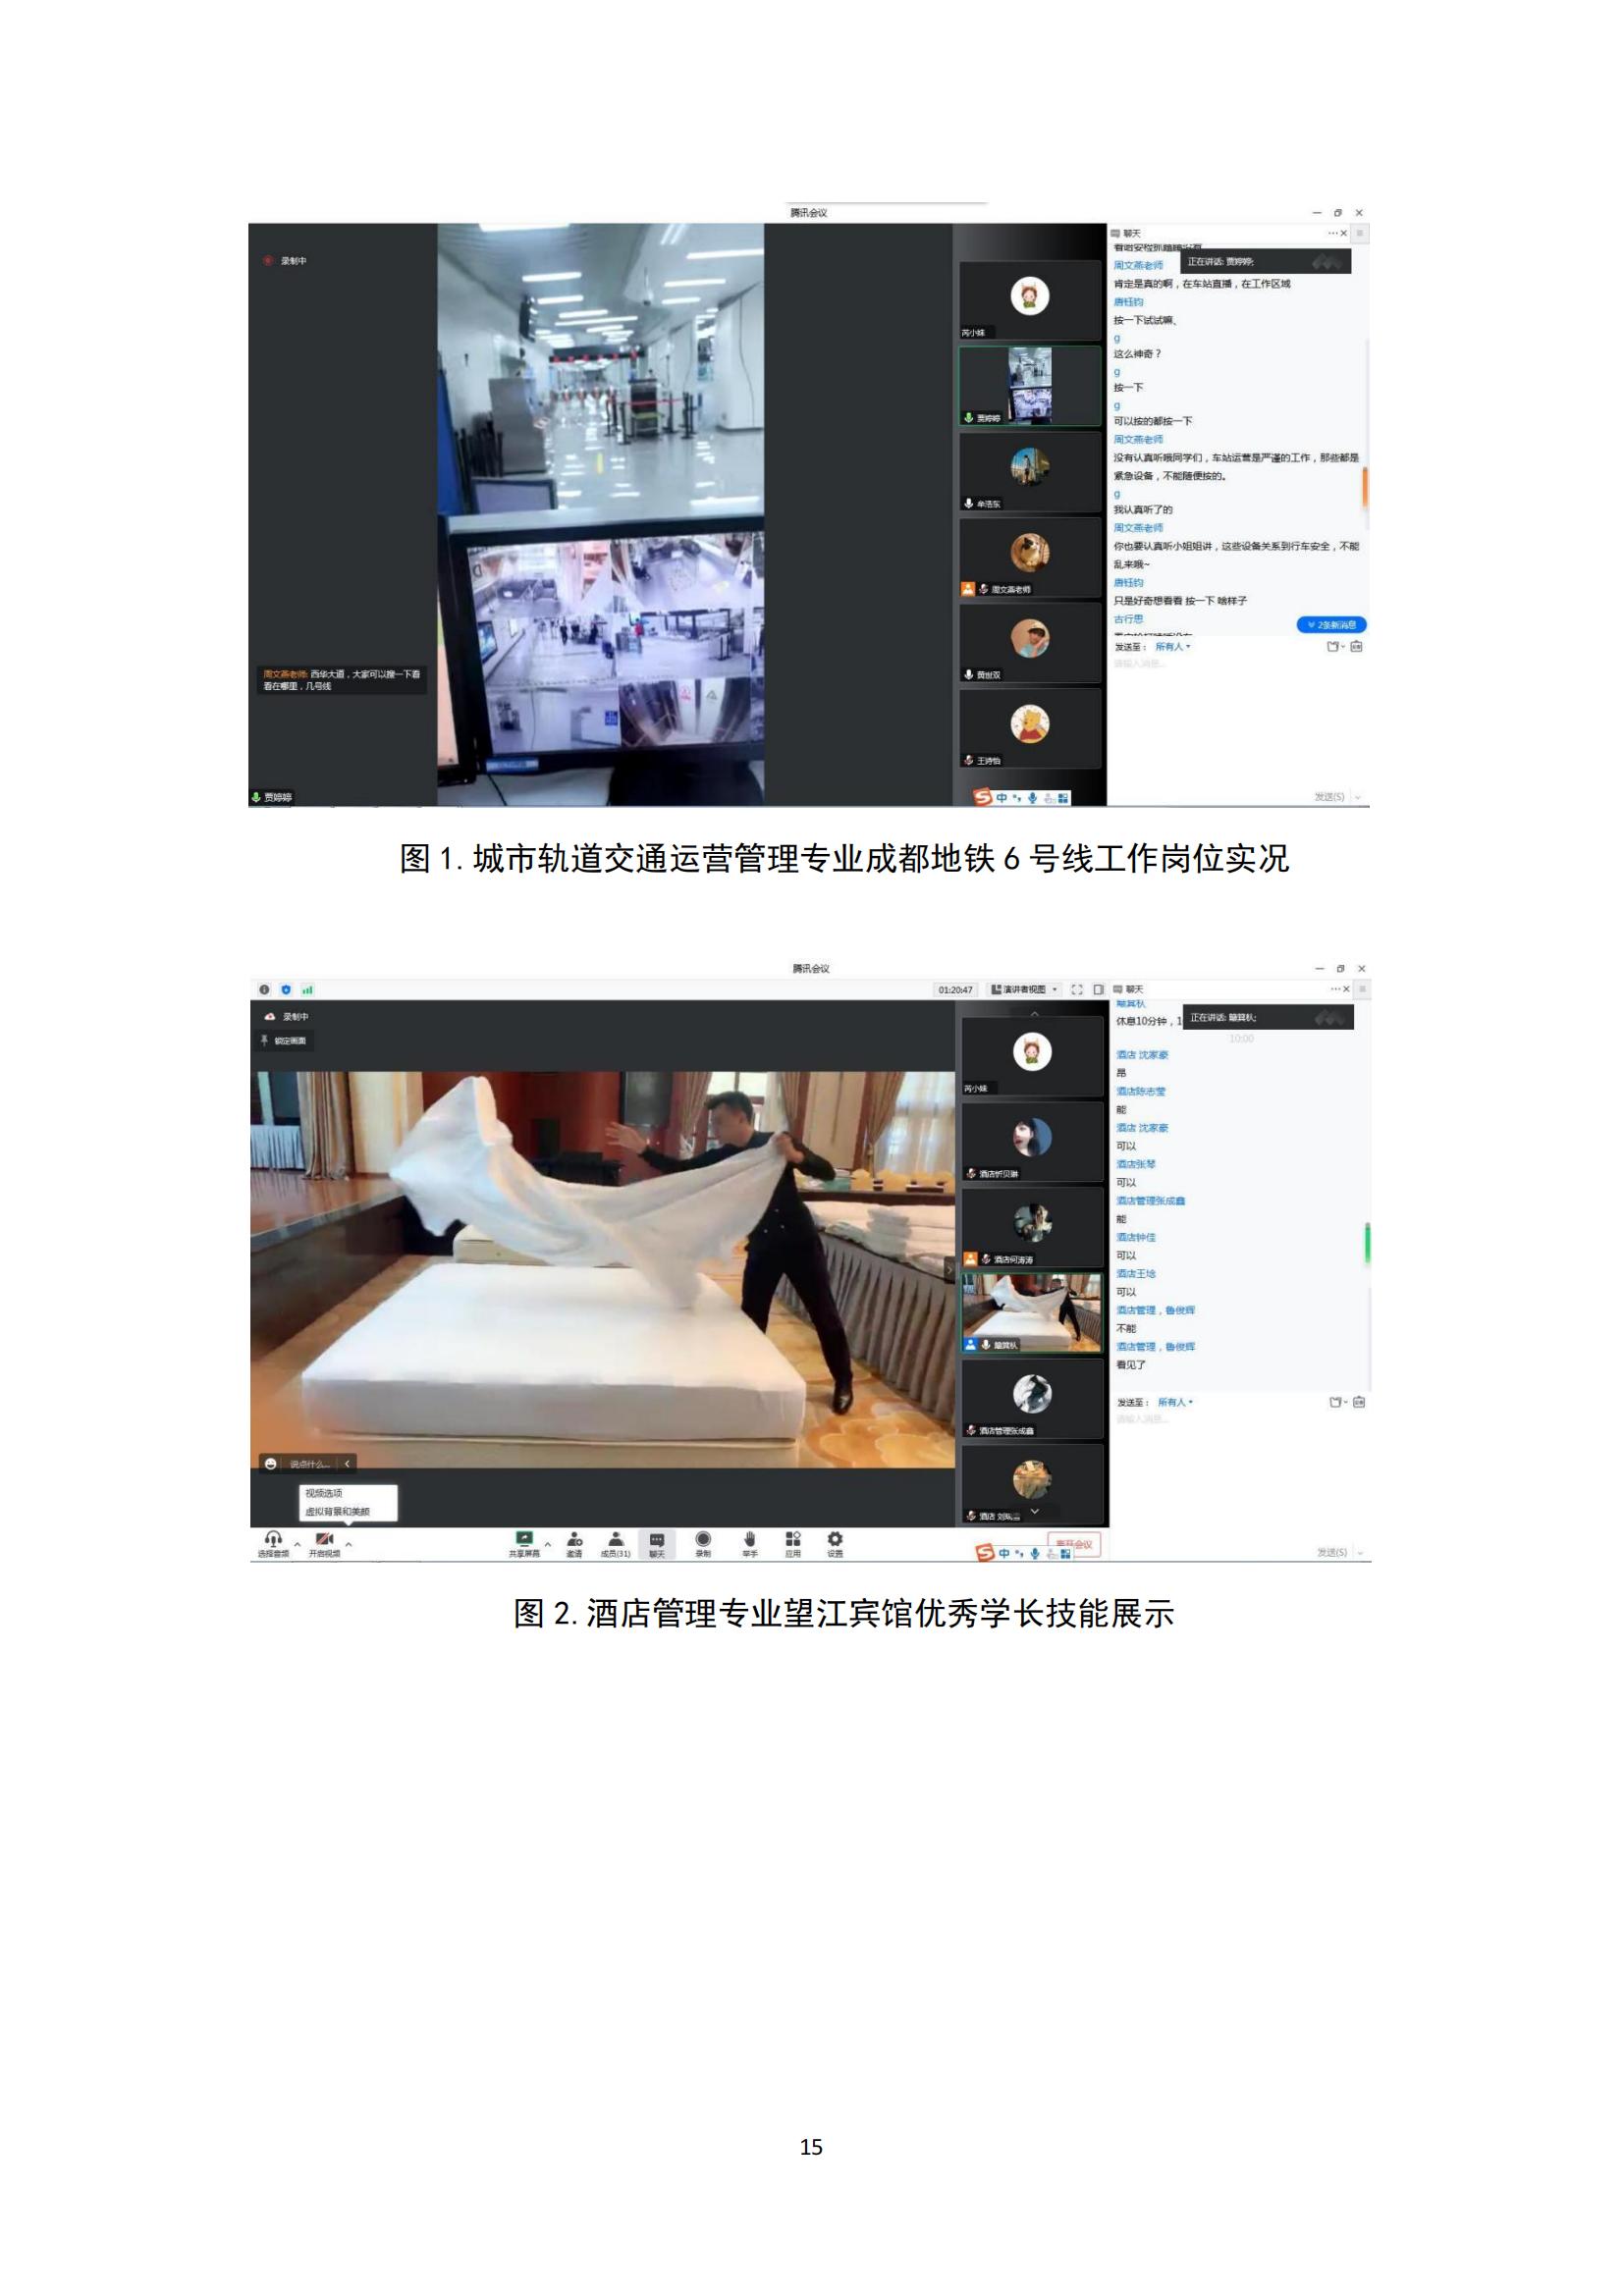1624x2296 pixels.
Task: Open the 演讲者视图 view layout dropdown
Action: click(1023, 989)
